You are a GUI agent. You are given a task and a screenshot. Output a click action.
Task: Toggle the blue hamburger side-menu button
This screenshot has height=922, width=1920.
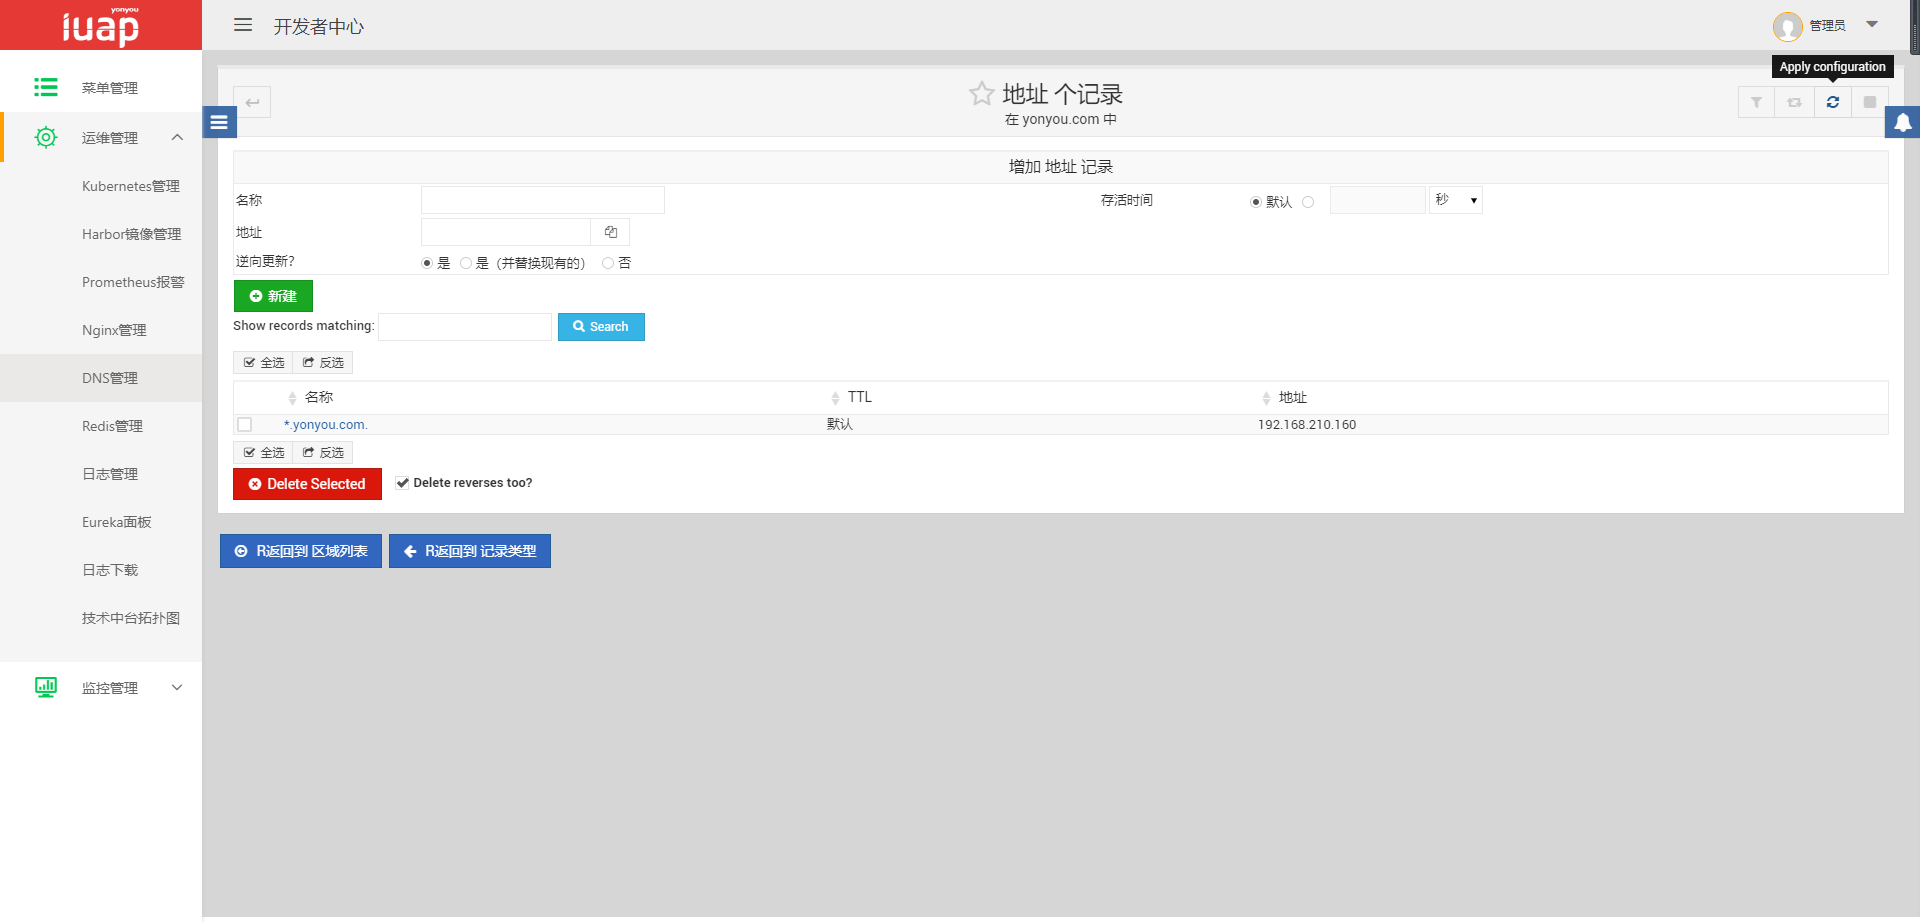point(219,122)
